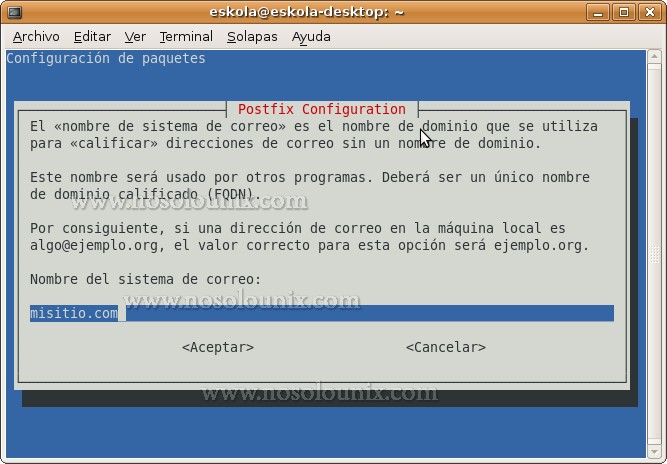Click the window title 'eskola@eskola-desktop: ~'
The height and width of the screenshot is (464, 667).
[x=306, y=12]
